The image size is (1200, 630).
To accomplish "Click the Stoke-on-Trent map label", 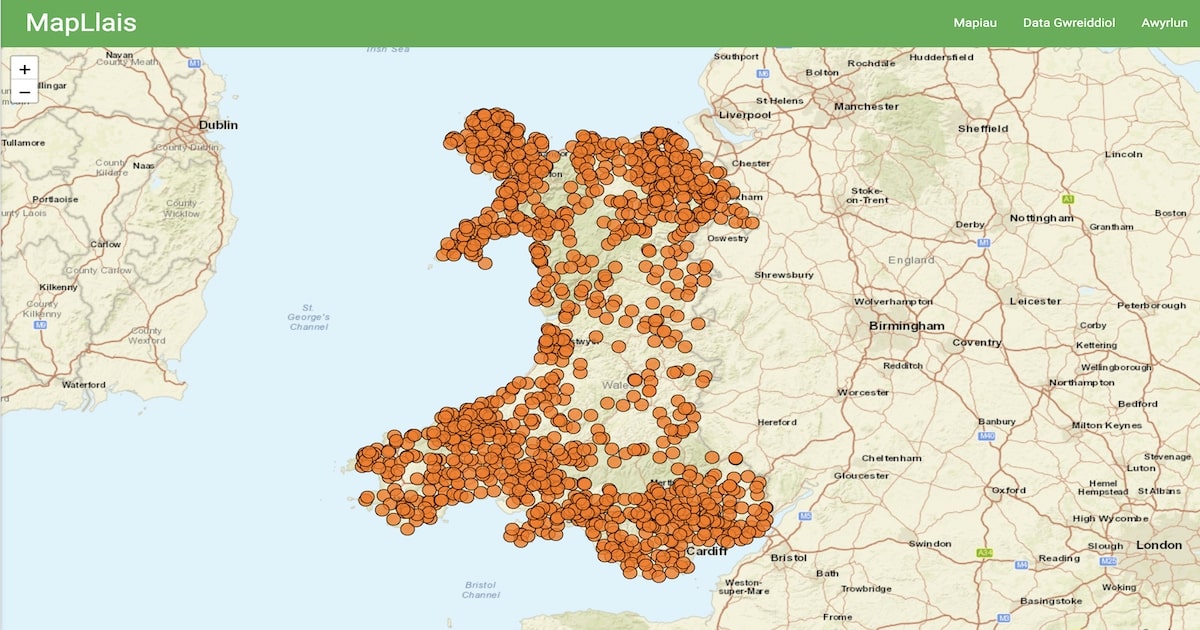I will (x=867, y=195).
